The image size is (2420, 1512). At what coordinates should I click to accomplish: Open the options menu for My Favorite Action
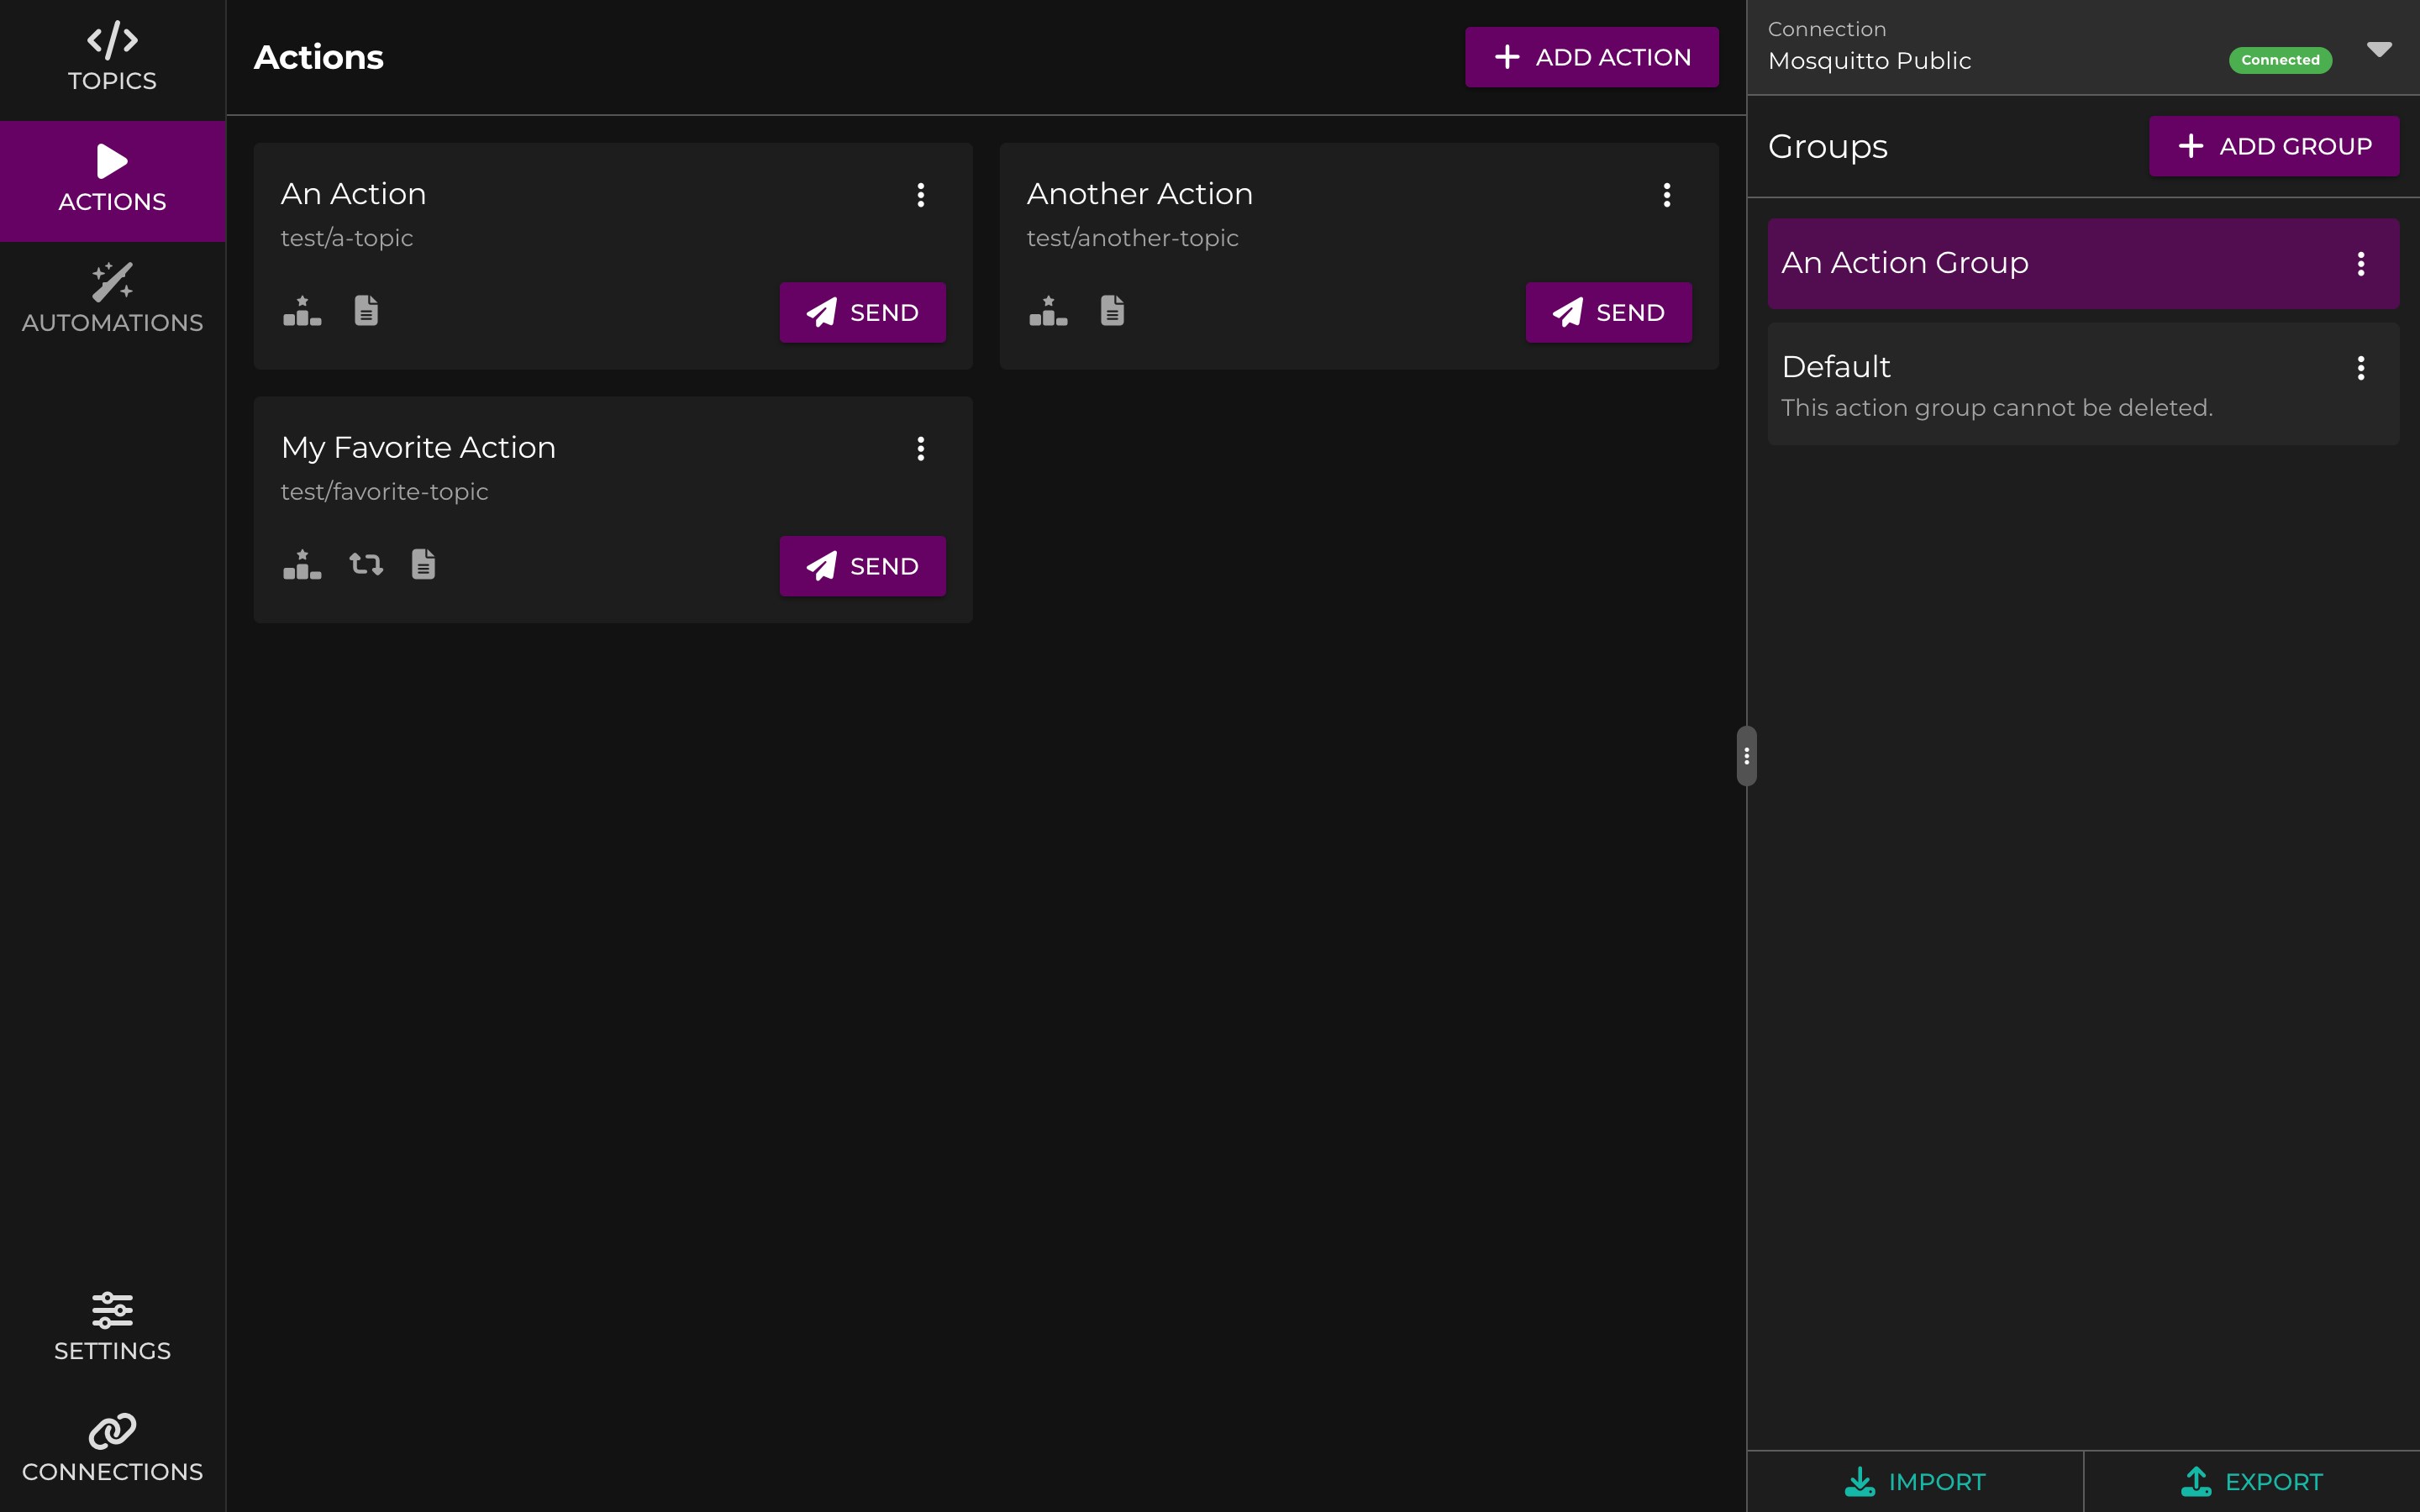pyautogui.click(x=920, y=449)
